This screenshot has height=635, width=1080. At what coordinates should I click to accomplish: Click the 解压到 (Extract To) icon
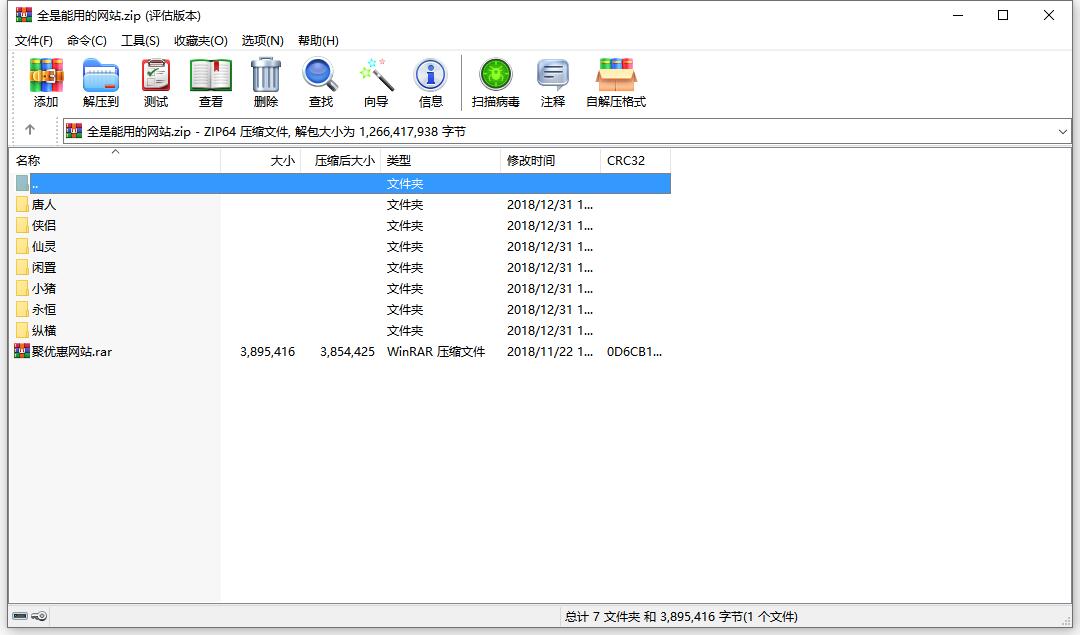100,82
